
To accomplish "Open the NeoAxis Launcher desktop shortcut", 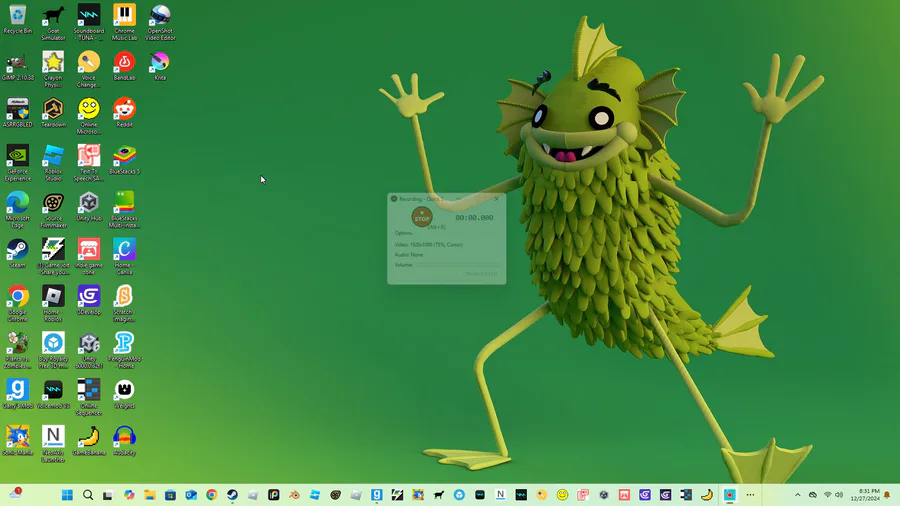I will (x=53, y=444).
